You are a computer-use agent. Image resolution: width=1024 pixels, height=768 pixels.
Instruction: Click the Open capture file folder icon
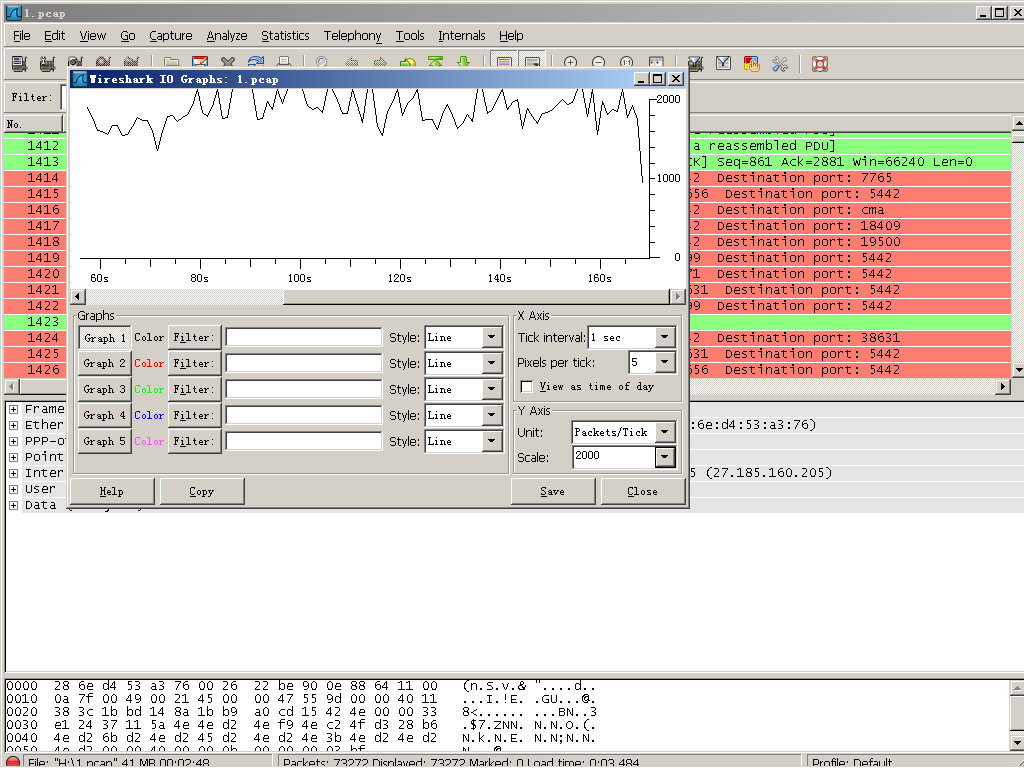[171, 63]
